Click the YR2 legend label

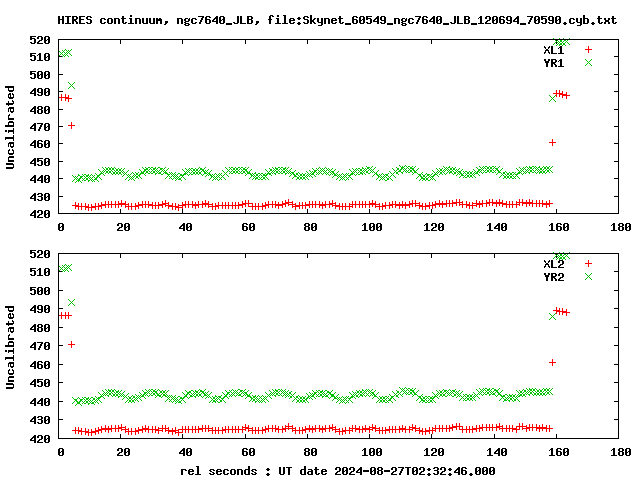(554, 277)
